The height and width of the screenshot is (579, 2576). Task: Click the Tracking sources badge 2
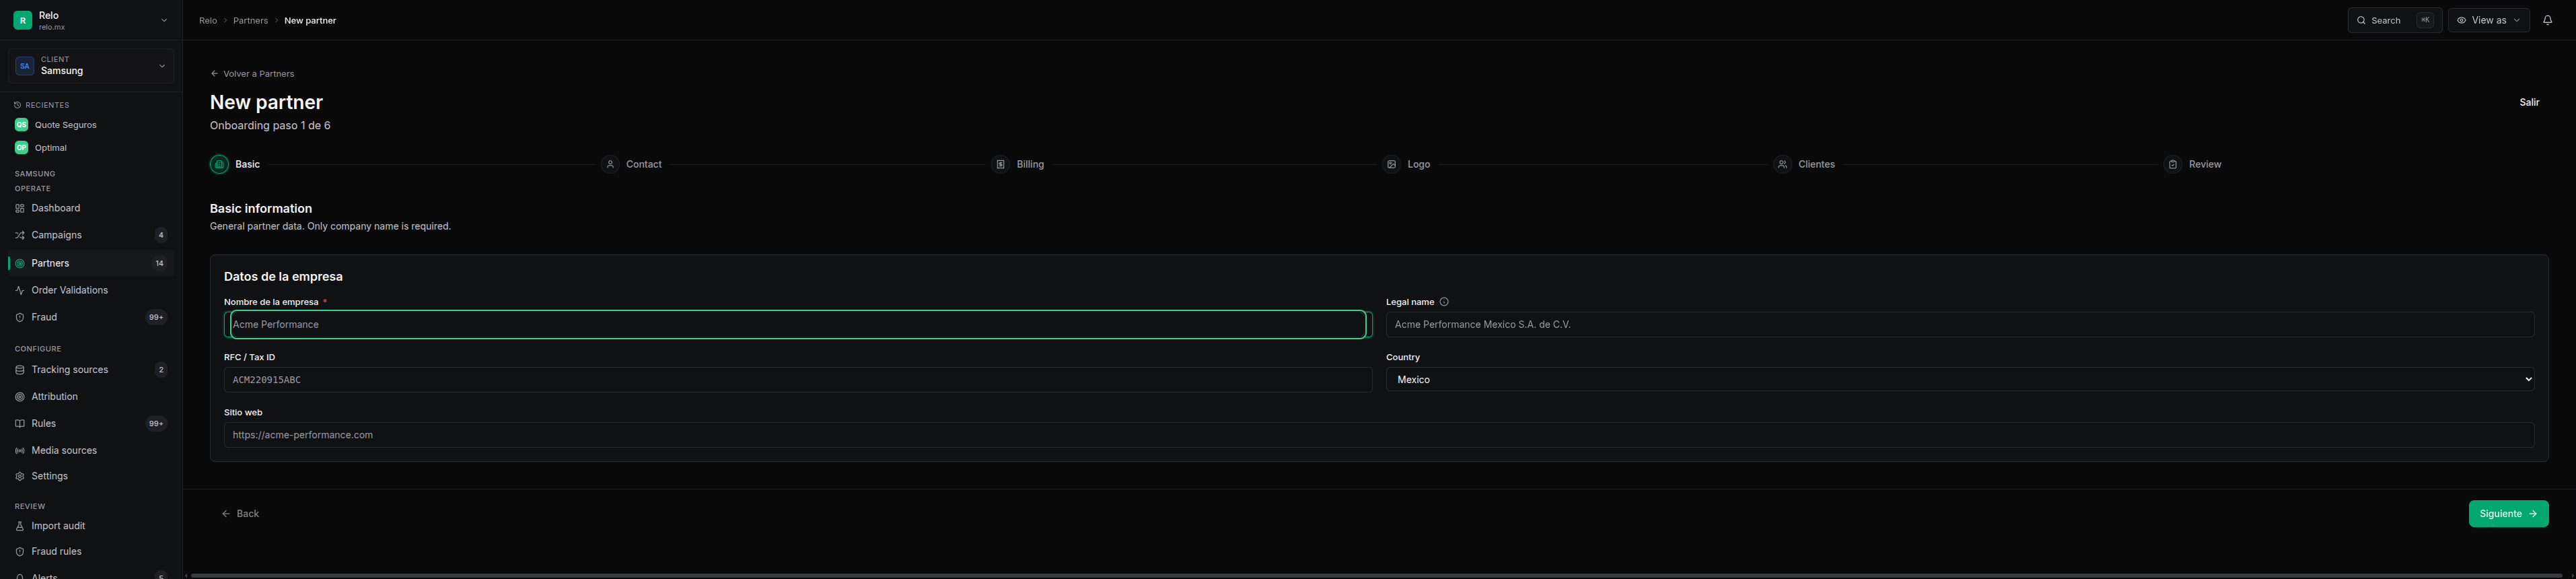click(161, 370)
